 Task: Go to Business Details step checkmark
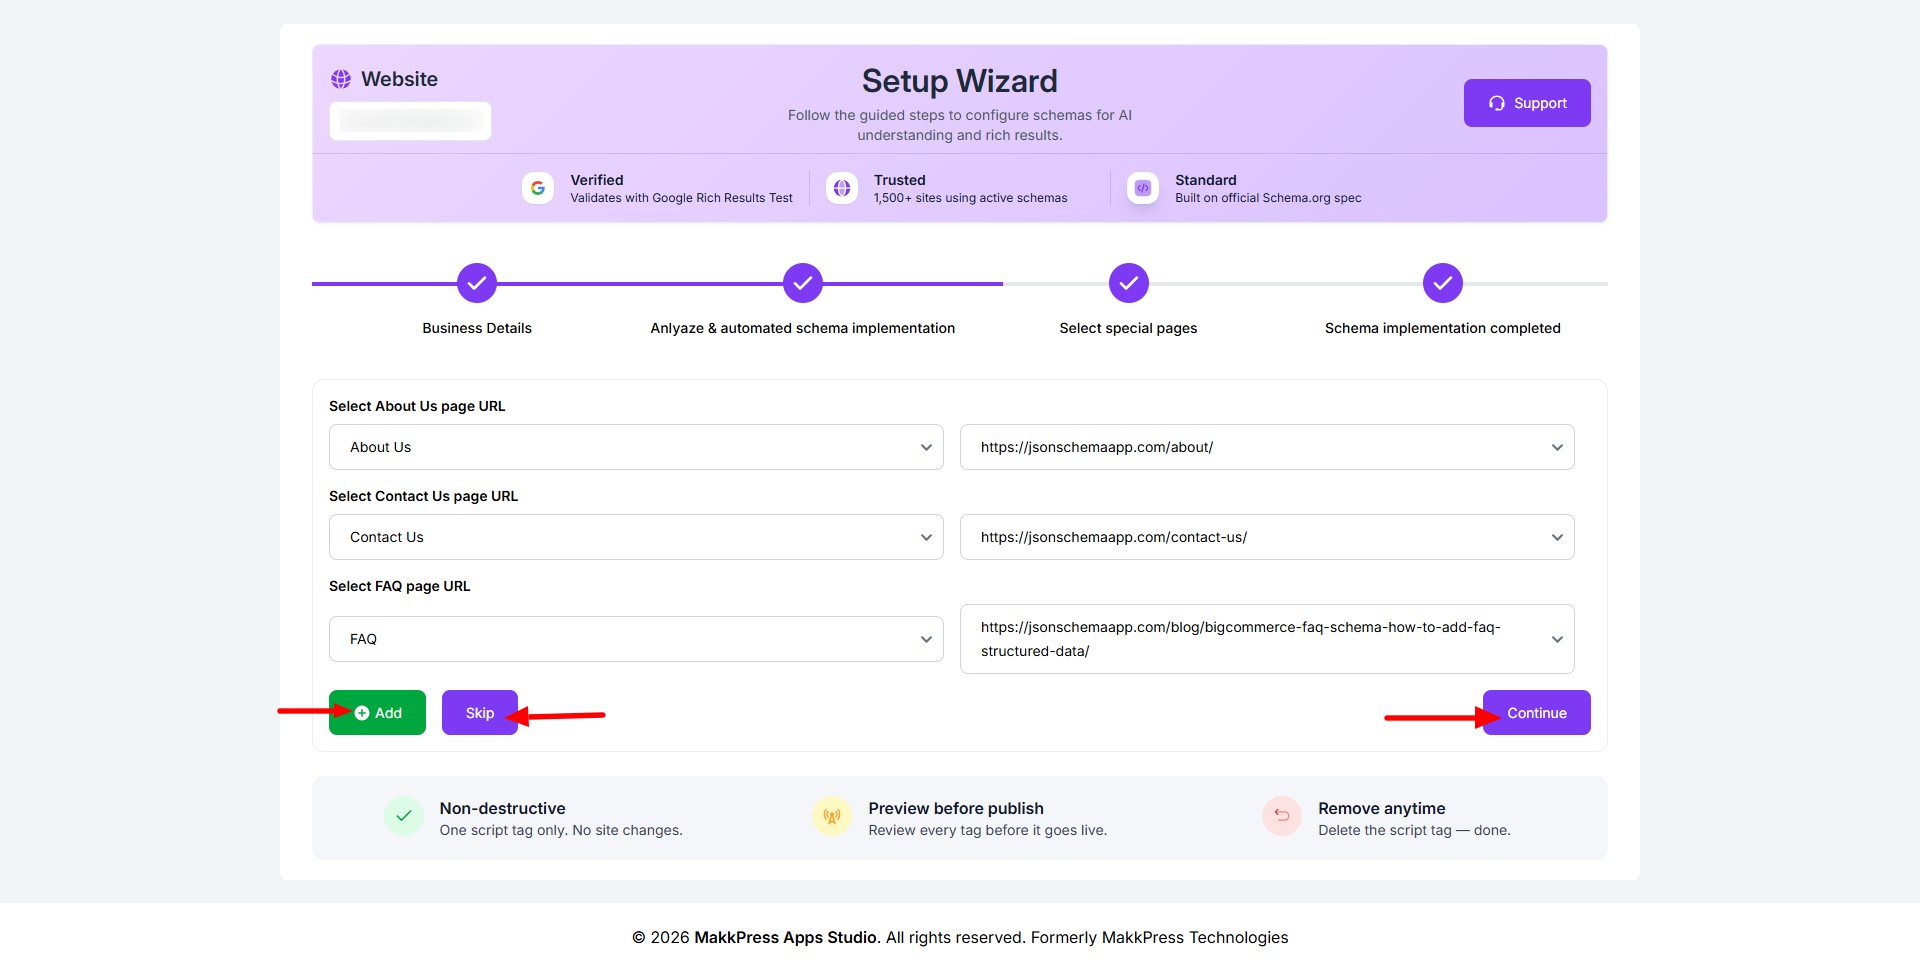click(477, 283)
